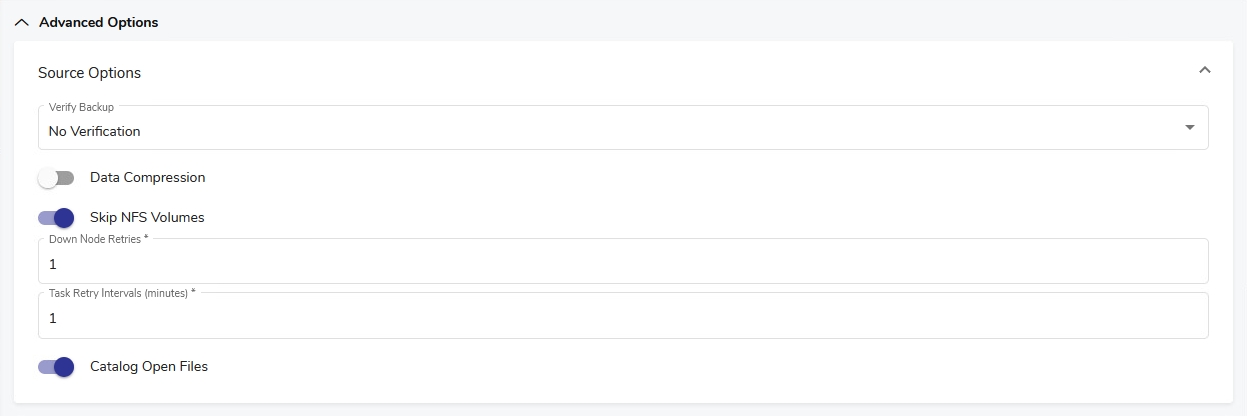Click the value 1 in Down Node Retries

point(53,265)
